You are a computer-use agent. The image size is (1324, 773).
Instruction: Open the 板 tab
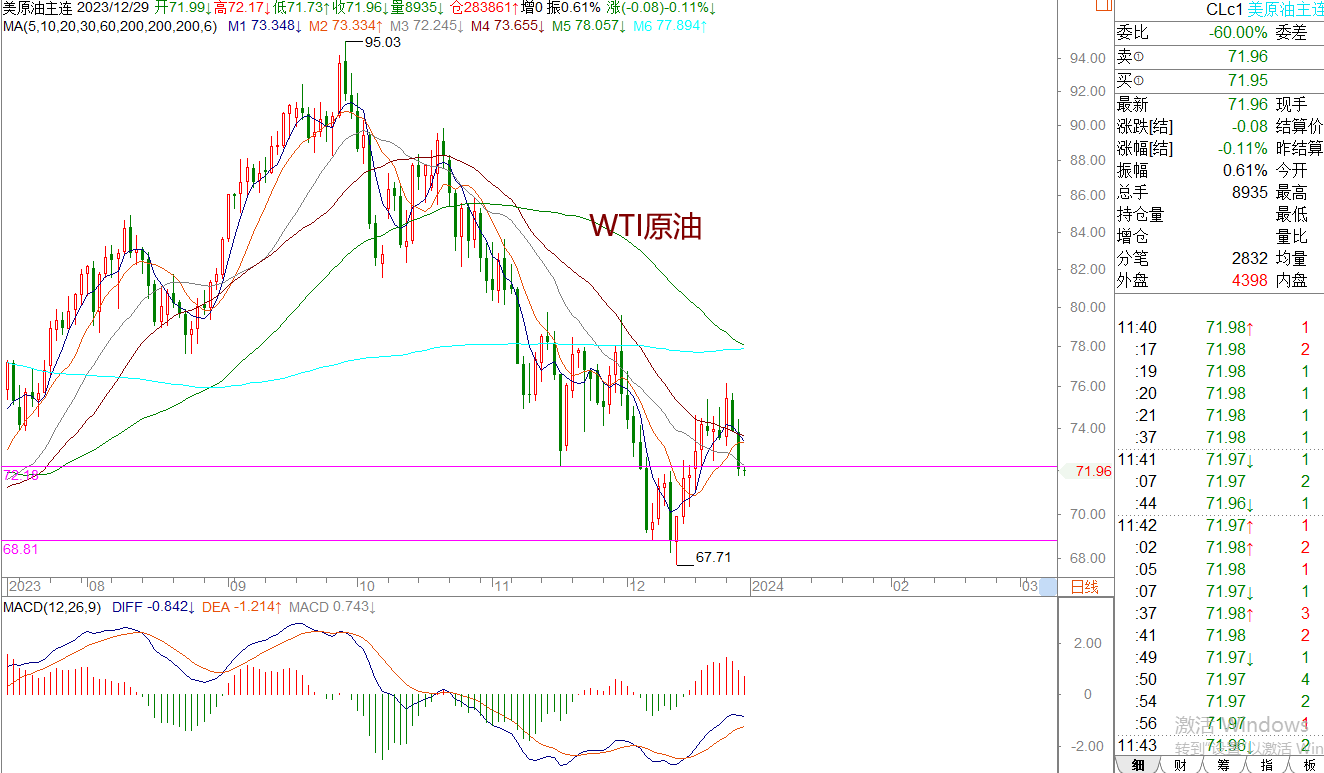coord(1309,765)
